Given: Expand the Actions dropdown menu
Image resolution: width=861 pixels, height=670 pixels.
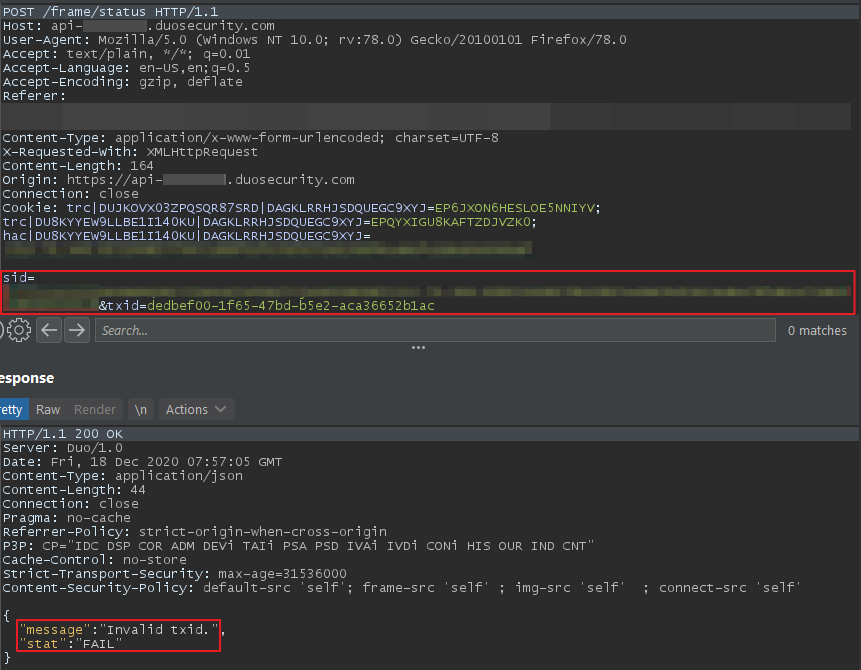Looking at the screenshot, I should click(x=196, y=409).
